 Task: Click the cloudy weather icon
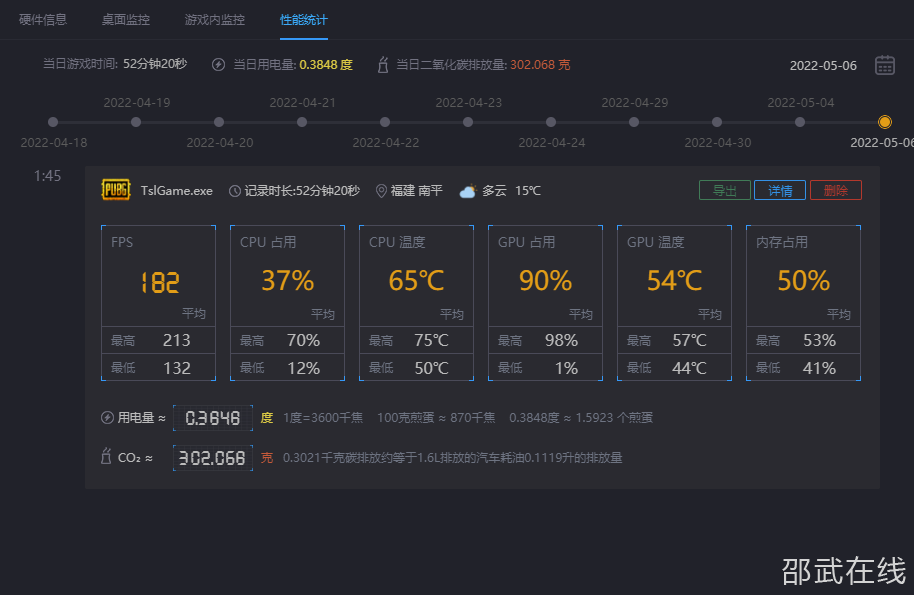[467, 191]
